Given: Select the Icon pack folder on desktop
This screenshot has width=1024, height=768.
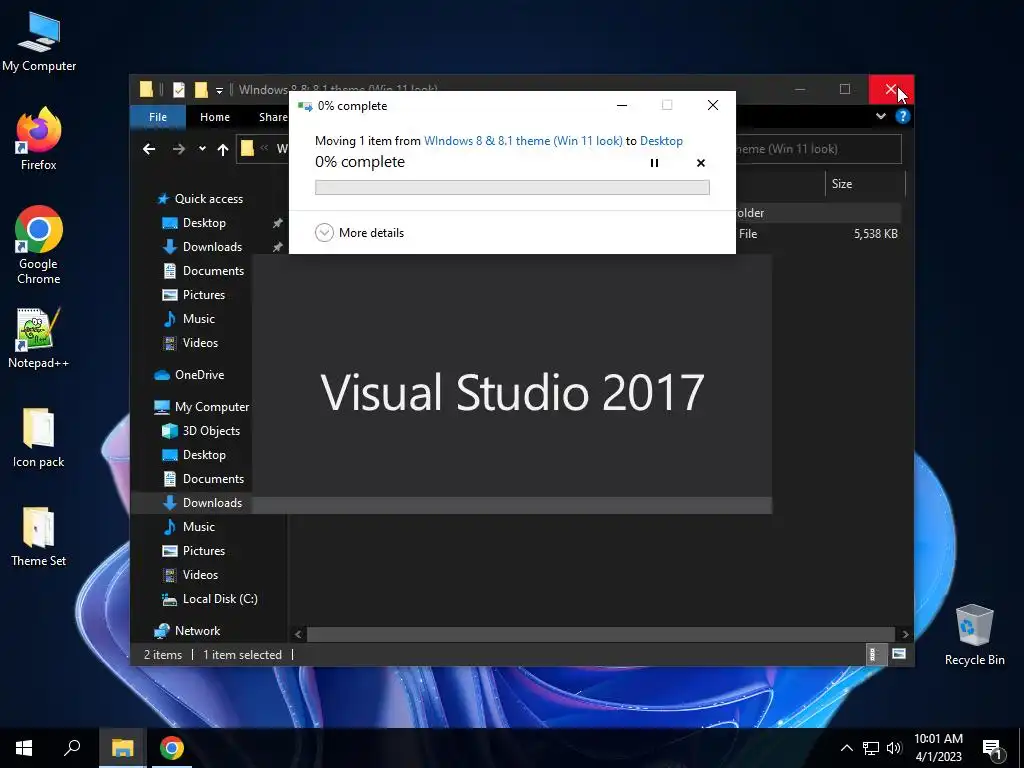Looking at the screenshot, I should 39,438.
